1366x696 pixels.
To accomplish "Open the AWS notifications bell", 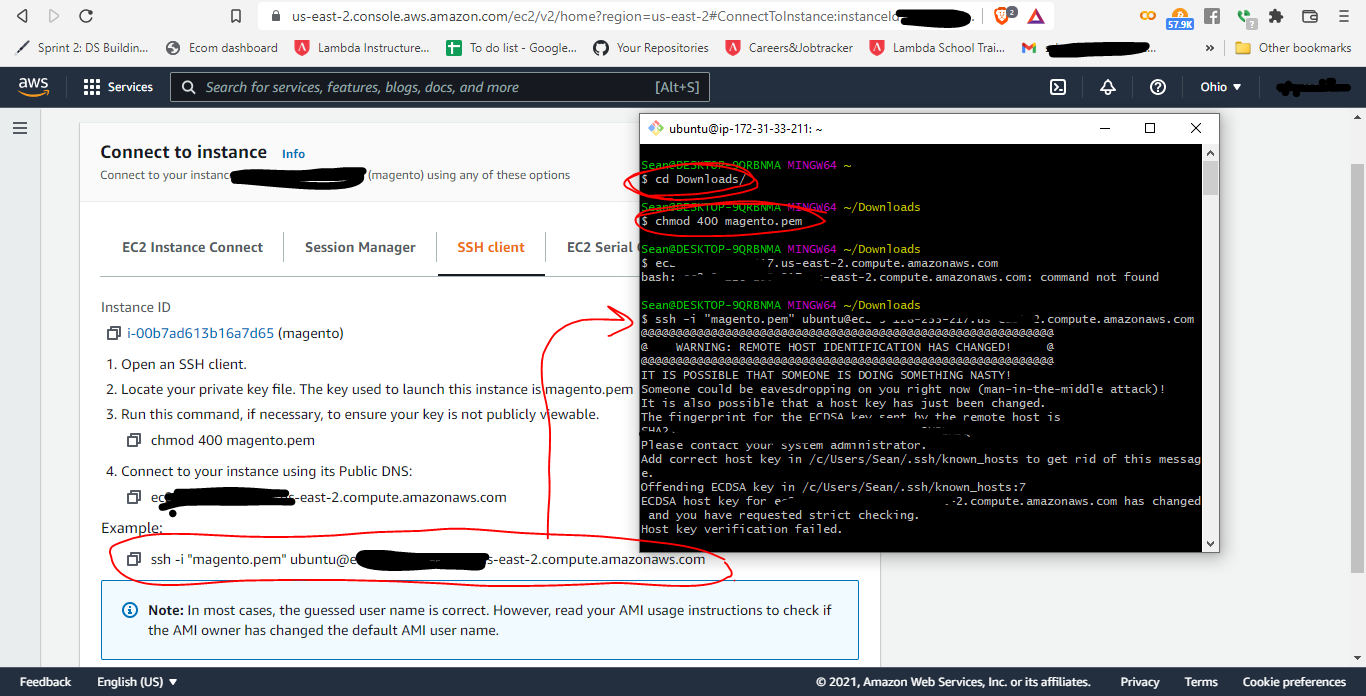I will pyautogui.click(x=1108, y=87).
